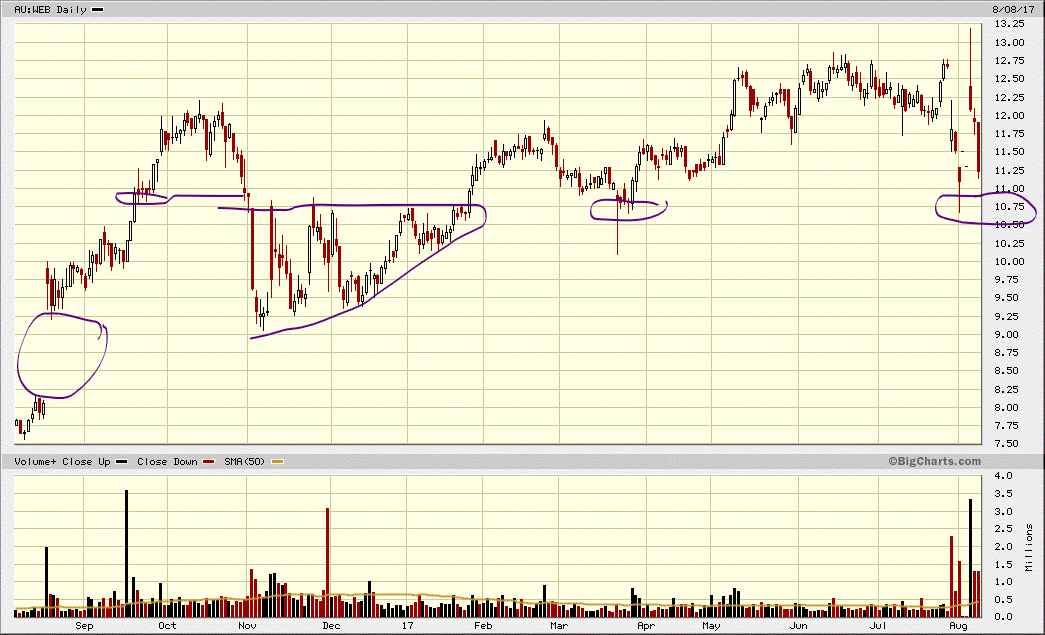Viewport: 1045px width, 635px height.
Task: Click the AU:WEB Daily chart title
Action: tap(51, 9)
